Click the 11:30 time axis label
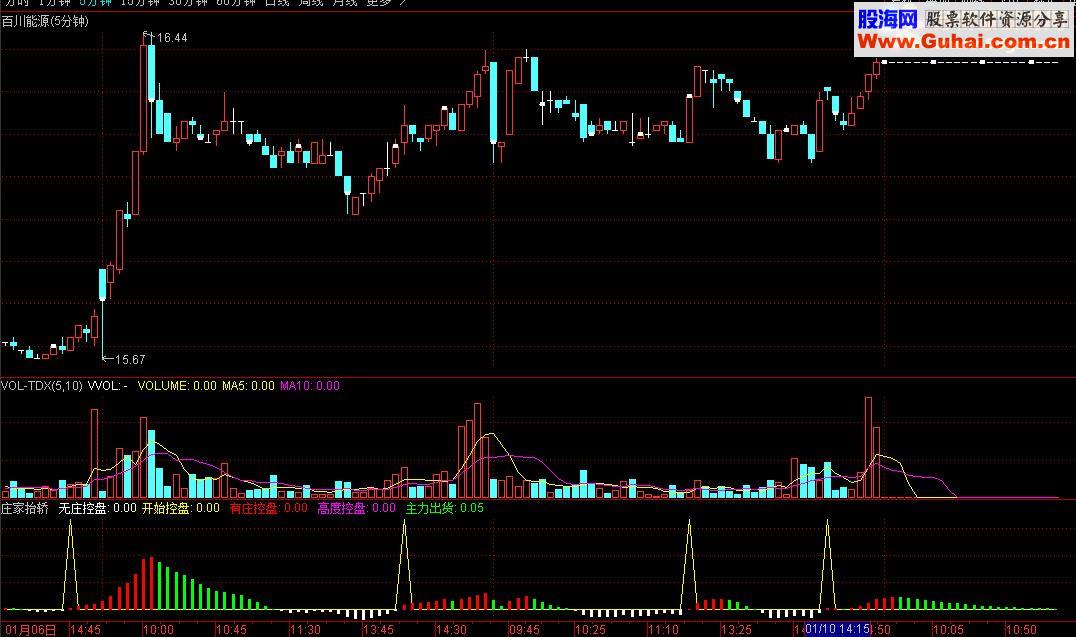1076x637 pixels. [305, 629]
